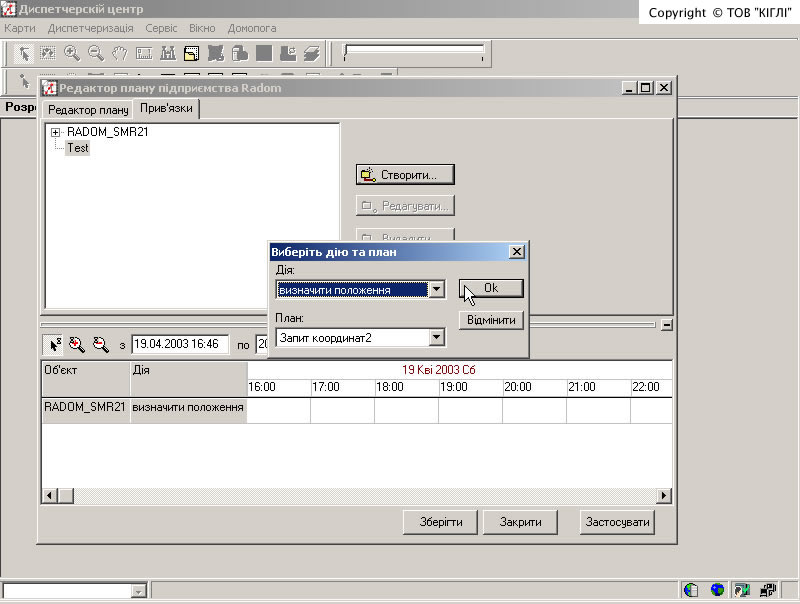Select the timeline pointer tool icon
800x604 pixels.
coord(54,344)
